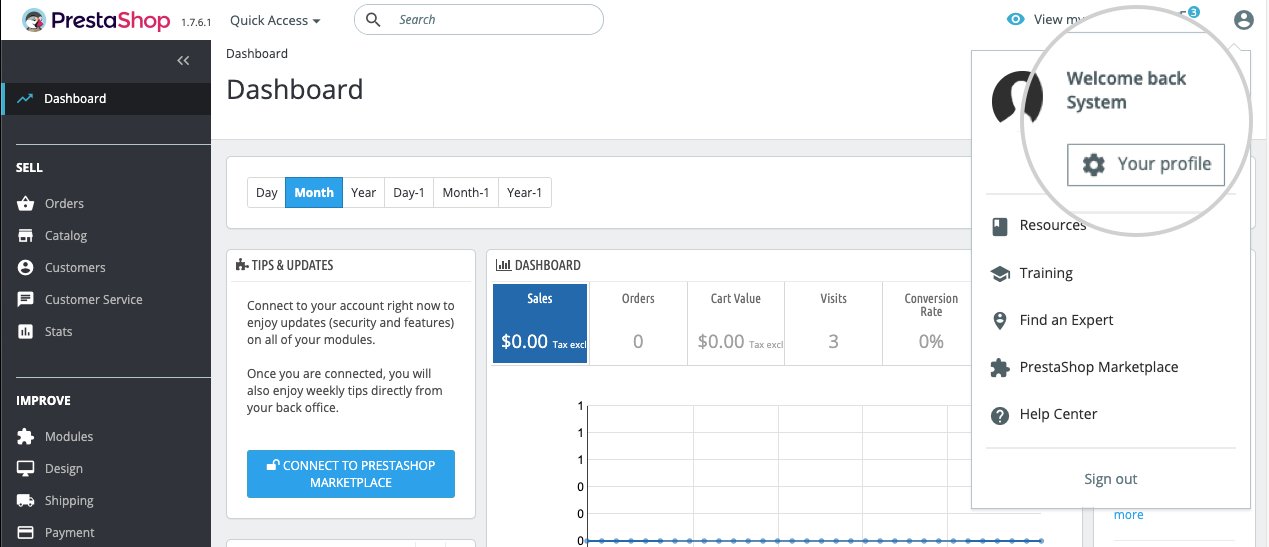The height and width of the screenshot is (547, 1269).
Task: Click the gear icon in Your profile
Action: [x=1094, y=165]
